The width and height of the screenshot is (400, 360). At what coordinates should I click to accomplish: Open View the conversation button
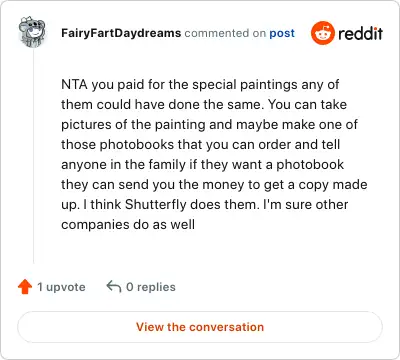[x=200, y=327]
